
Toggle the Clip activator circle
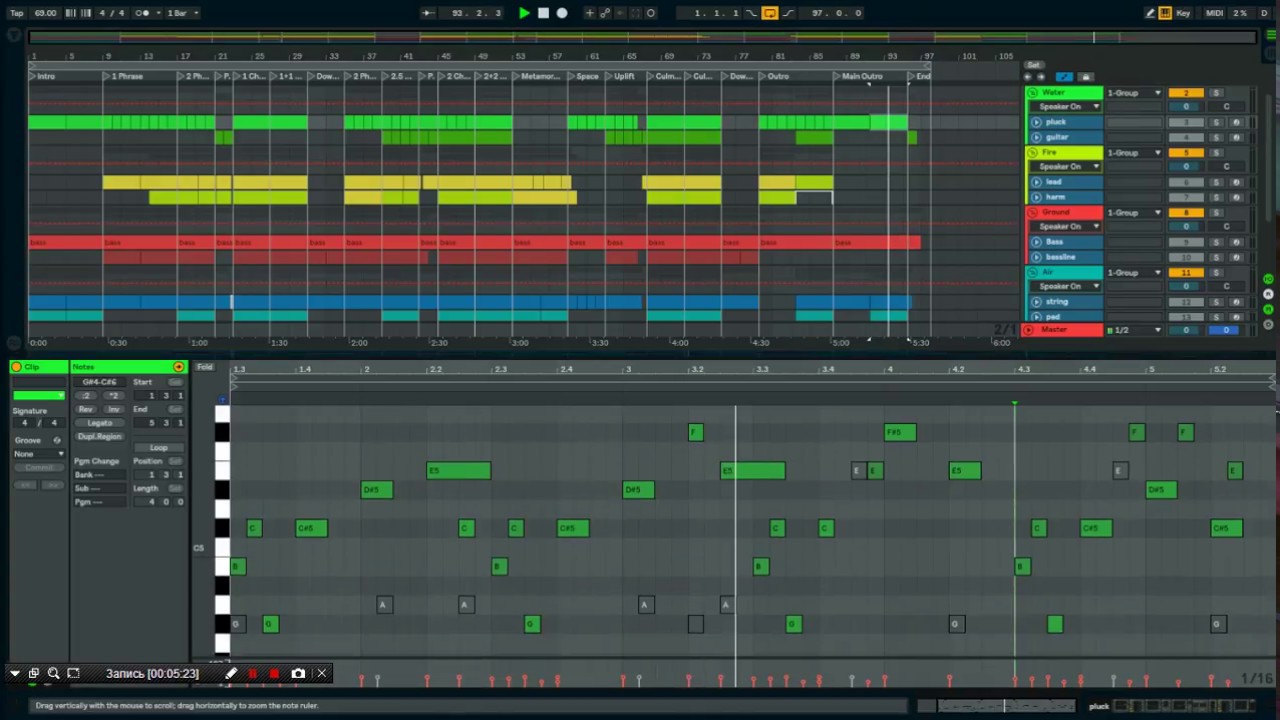(x=17, y=367)
